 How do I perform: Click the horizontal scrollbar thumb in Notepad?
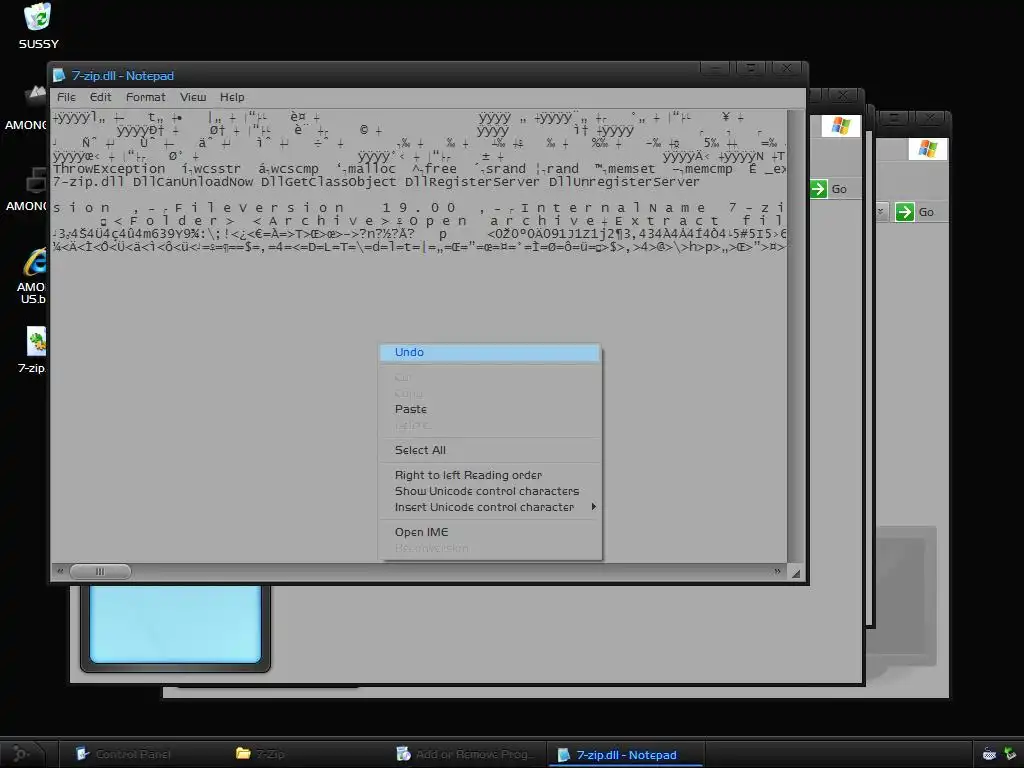[100, 571]
